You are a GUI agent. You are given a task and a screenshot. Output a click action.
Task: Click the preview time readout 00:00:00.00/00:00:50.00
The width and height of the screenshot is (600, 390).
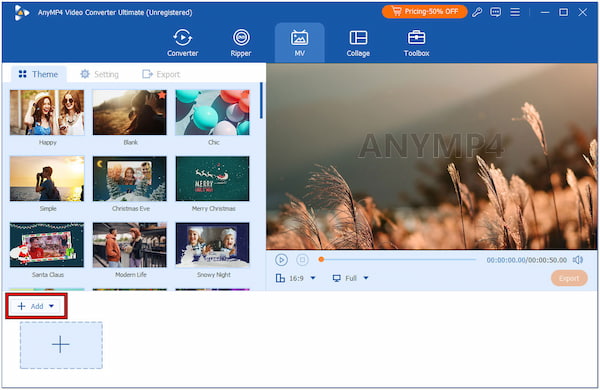pyautogui.click(x=527, y=260)
